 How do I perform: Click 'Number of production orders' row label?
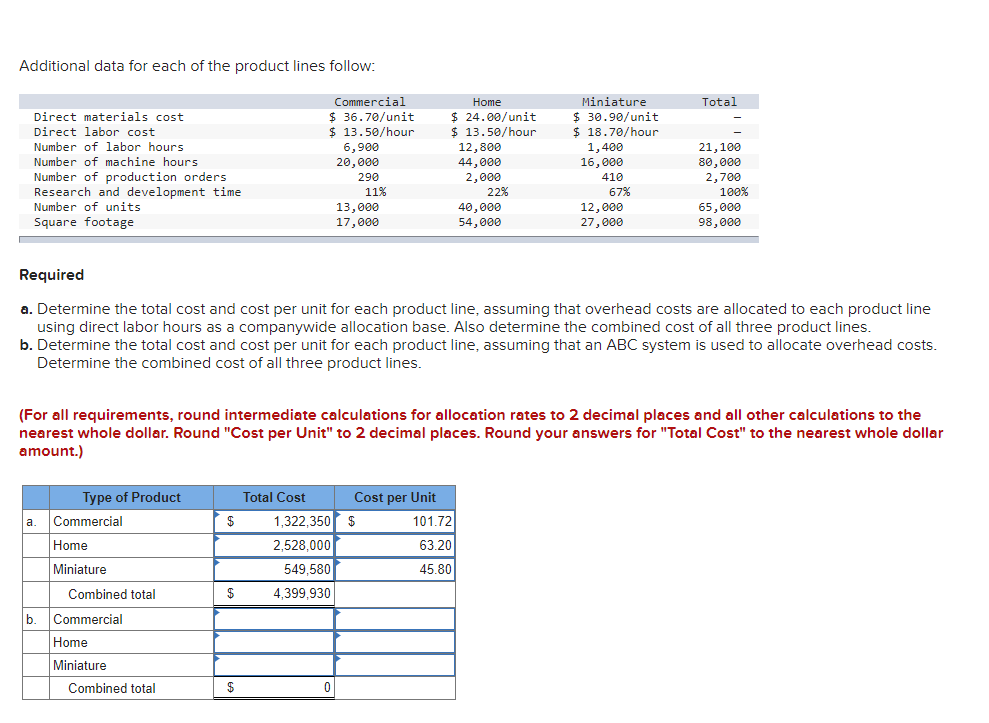pos(130,177)
